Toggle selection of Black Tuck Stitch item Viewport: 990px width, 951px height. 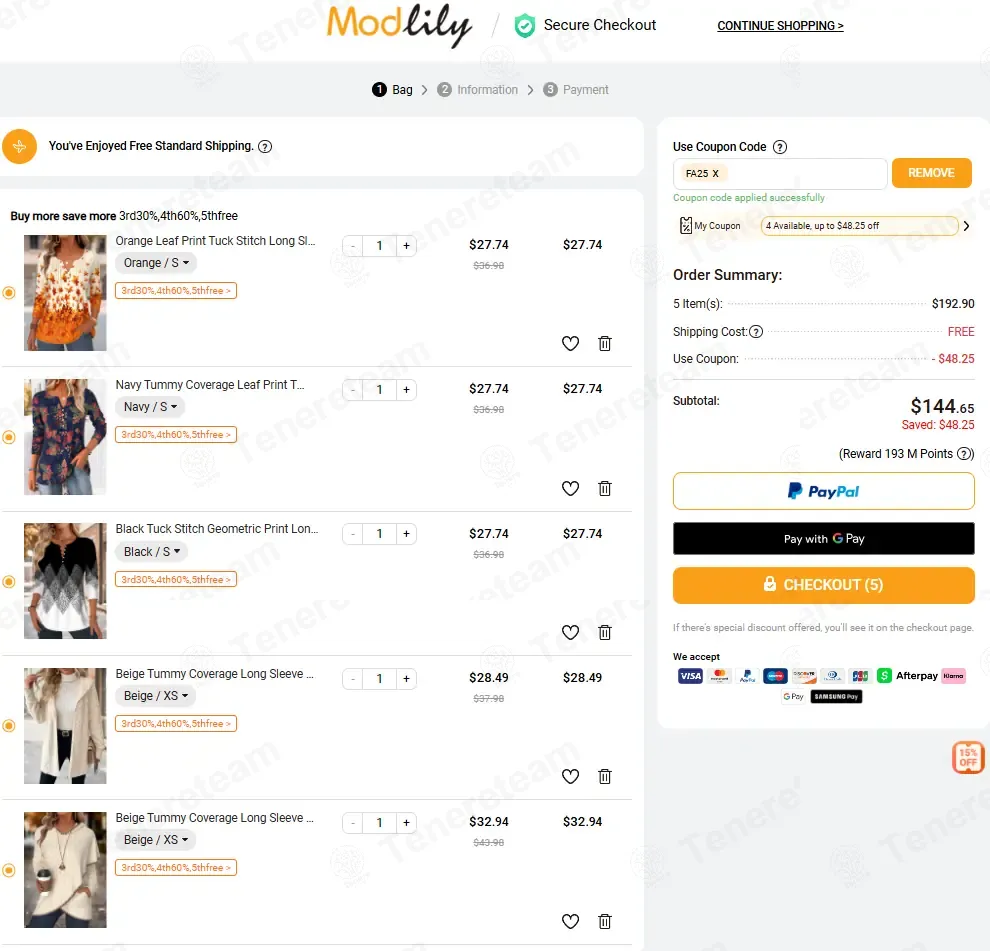(x=9, y=582)
